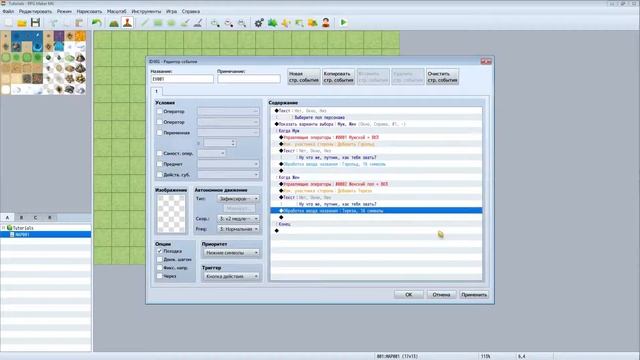Open the Редактировать menu

(35, 11)
